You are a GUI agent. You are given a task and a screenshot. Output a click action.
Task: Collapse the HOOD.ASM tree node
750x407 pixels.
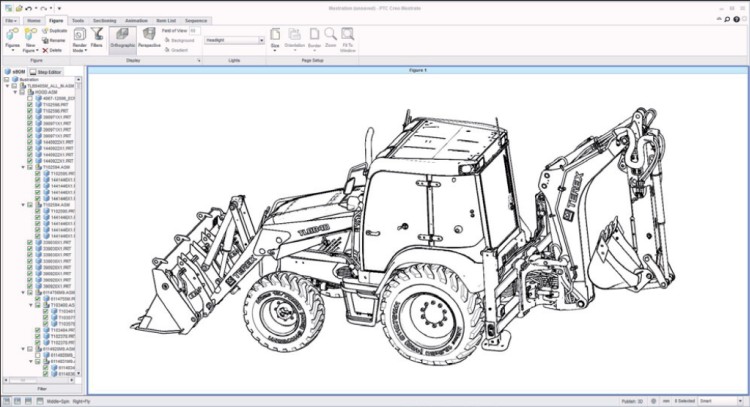(x=15, y=91)
